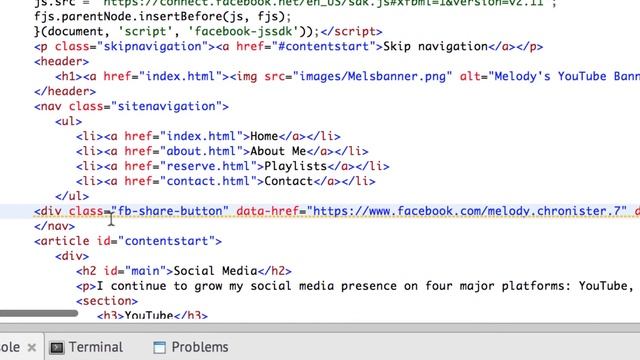Click the facebook.com/melody.chronister.7 data-href value
Screen dimensions: 640x360
(x=467, y=211)
